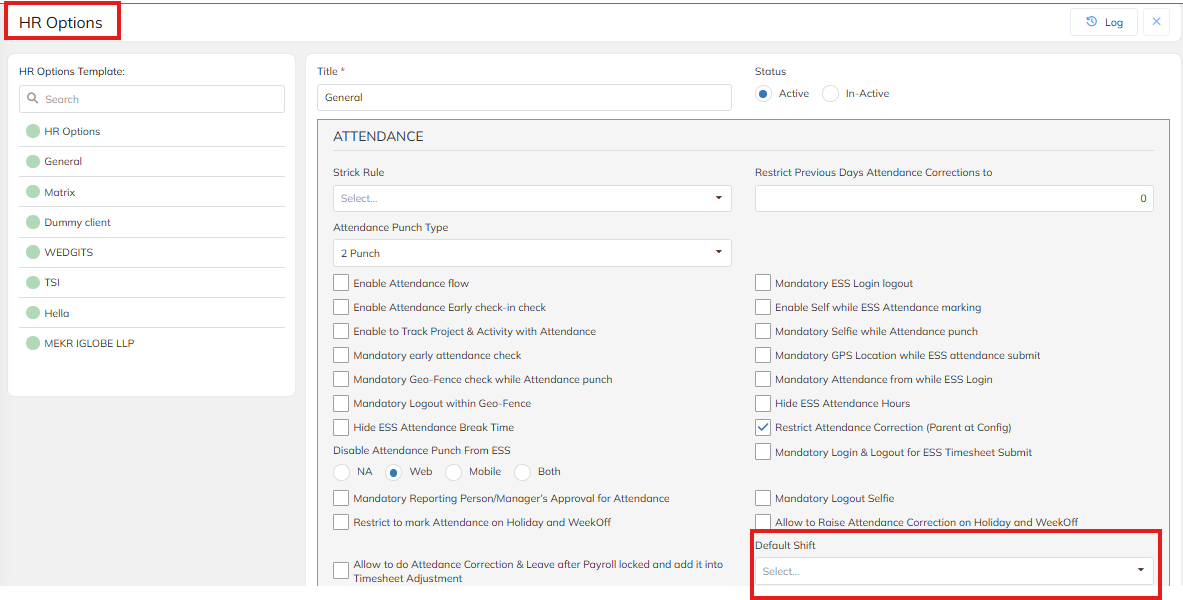Check Mandatory Attendance from while ESS Login
1183x600 pixels.
(763, 379)
